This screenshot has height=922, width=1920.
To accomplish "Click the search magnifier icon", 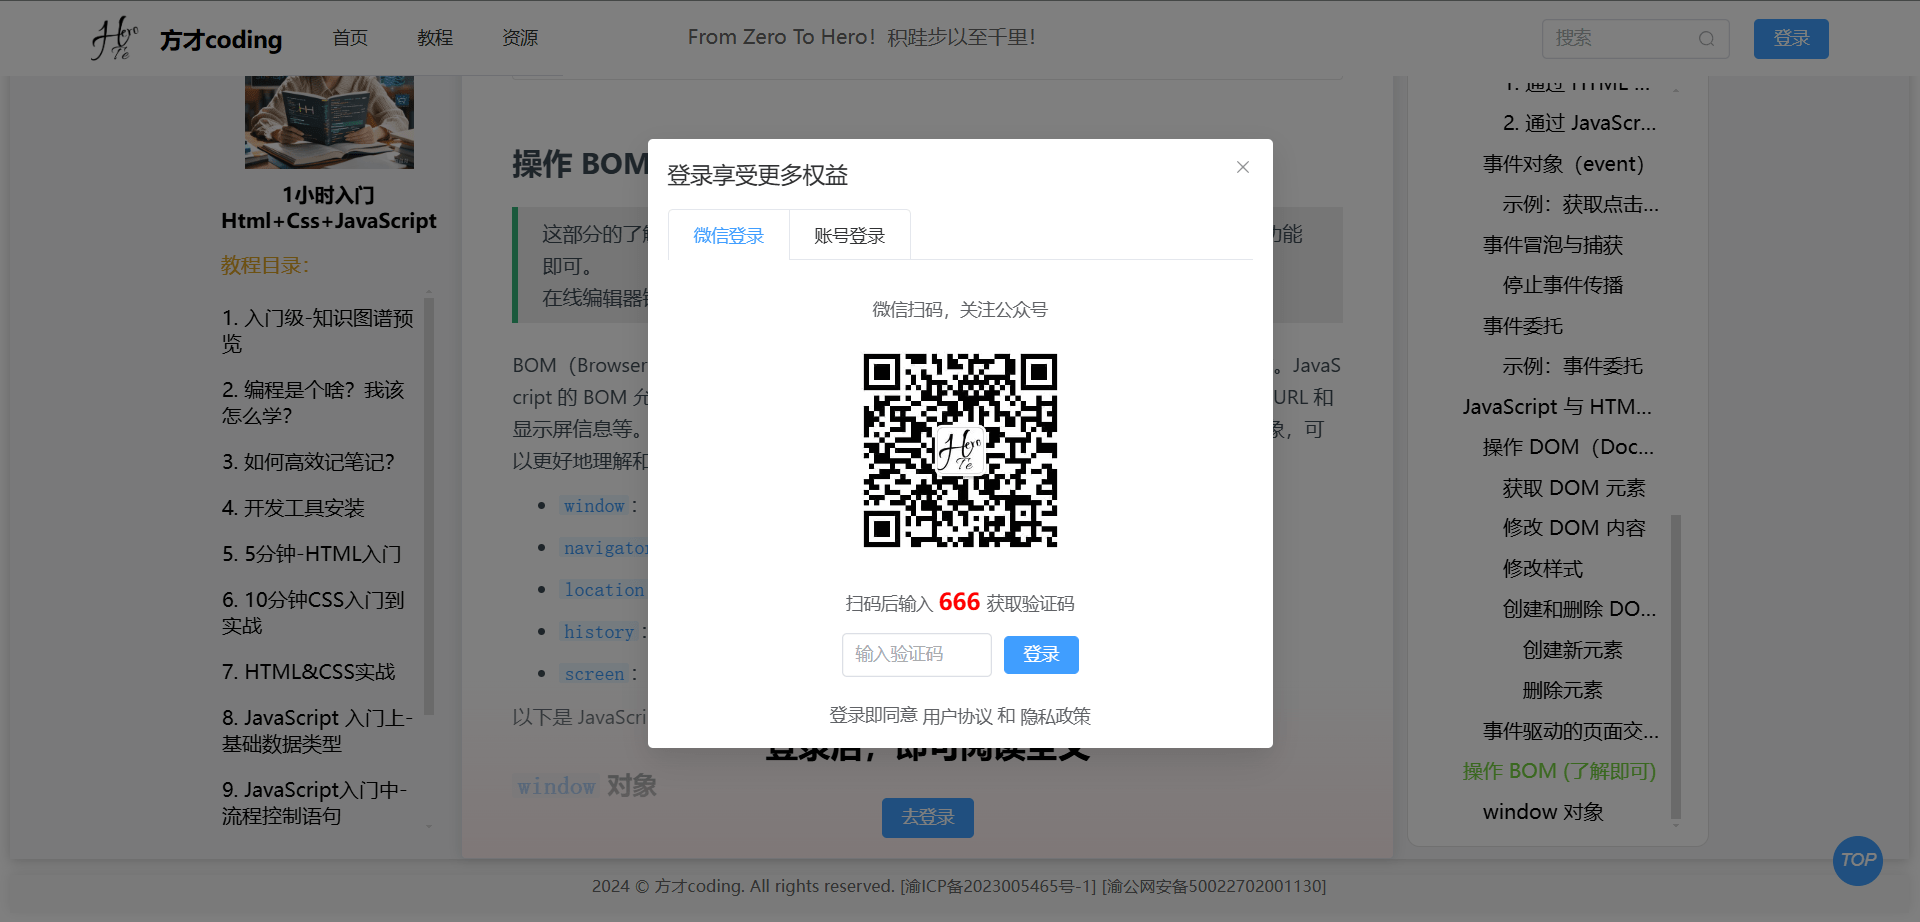I will [1707, 39].
